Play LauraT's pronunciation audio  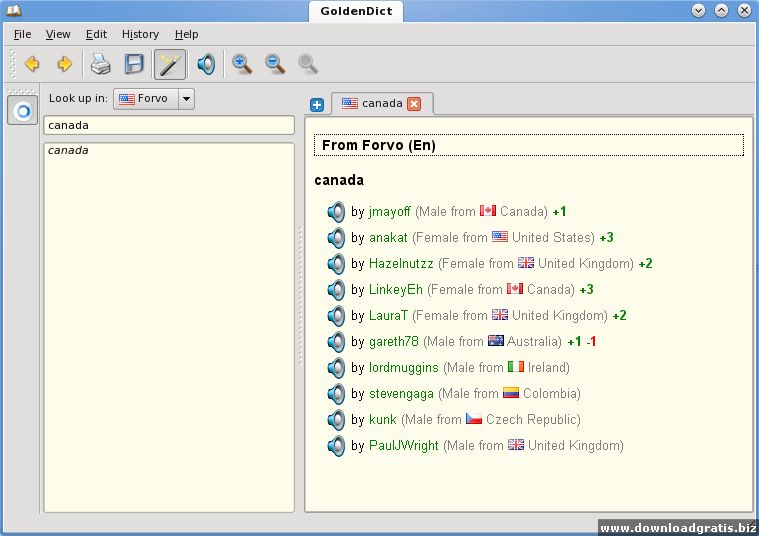point(336,316)
